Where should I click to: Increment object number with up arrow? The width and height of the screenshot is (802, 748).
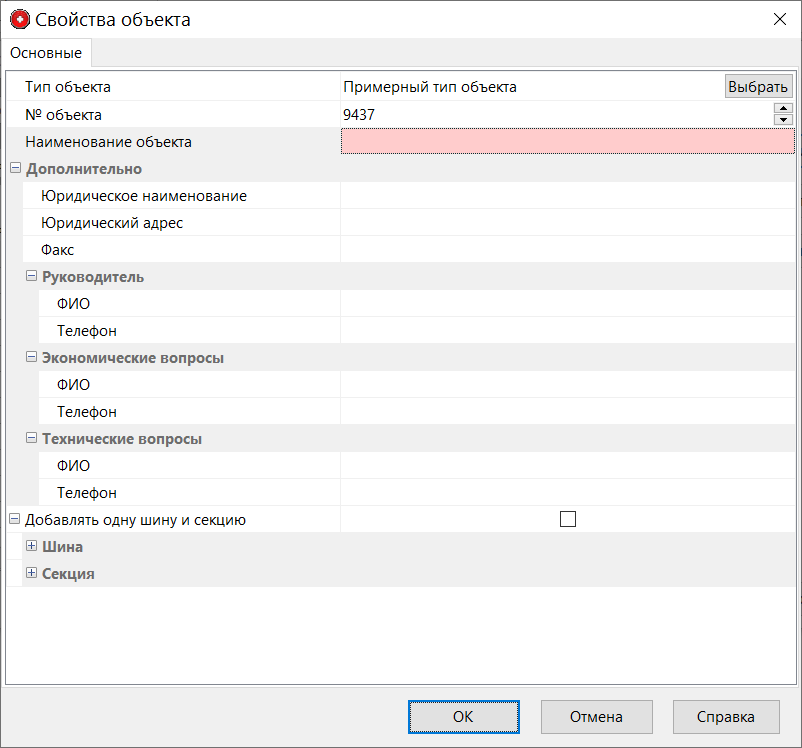coord(783,109)
